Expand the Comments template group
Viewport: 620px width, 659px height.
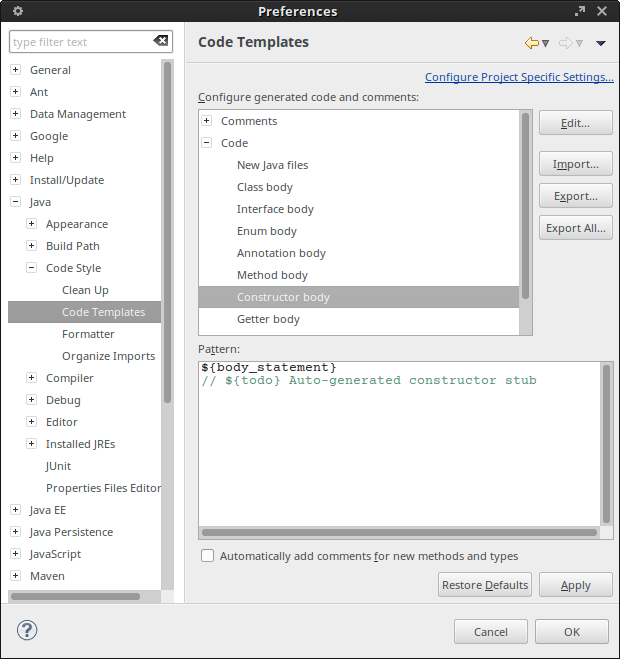pos(206,121)
